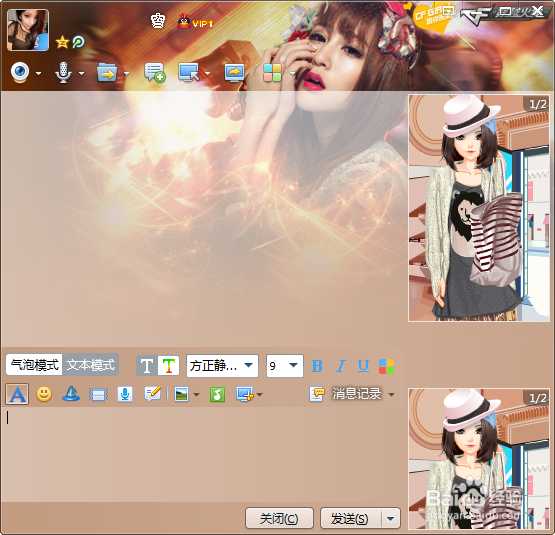Toggle underline formatting U
The height and width of the screenshot is (535, 555).
[x=364, y=366]
